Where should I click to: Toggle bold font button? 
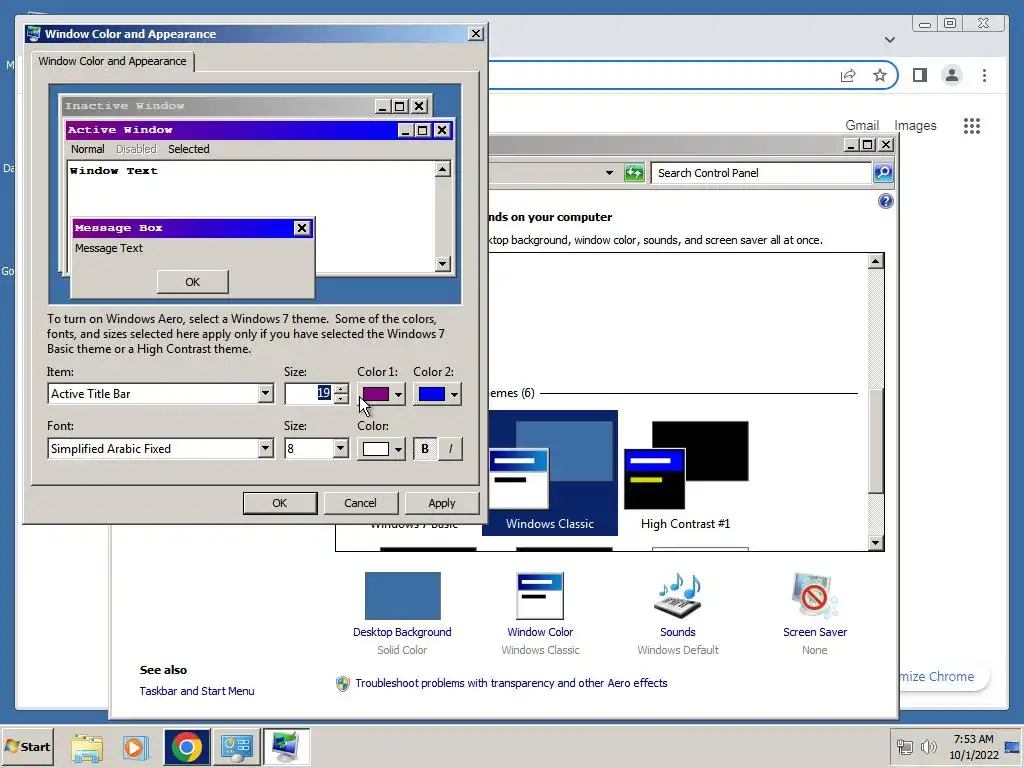[425, 449]
